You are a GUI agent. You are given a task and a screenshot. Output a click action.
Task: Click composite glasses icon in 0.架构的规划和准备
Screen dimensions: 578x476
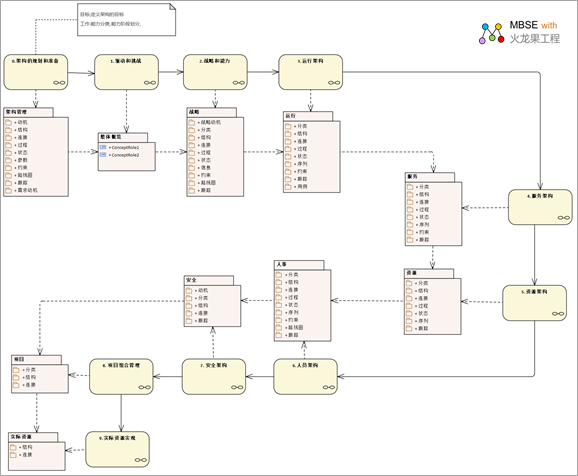click(x=59, y=83)
